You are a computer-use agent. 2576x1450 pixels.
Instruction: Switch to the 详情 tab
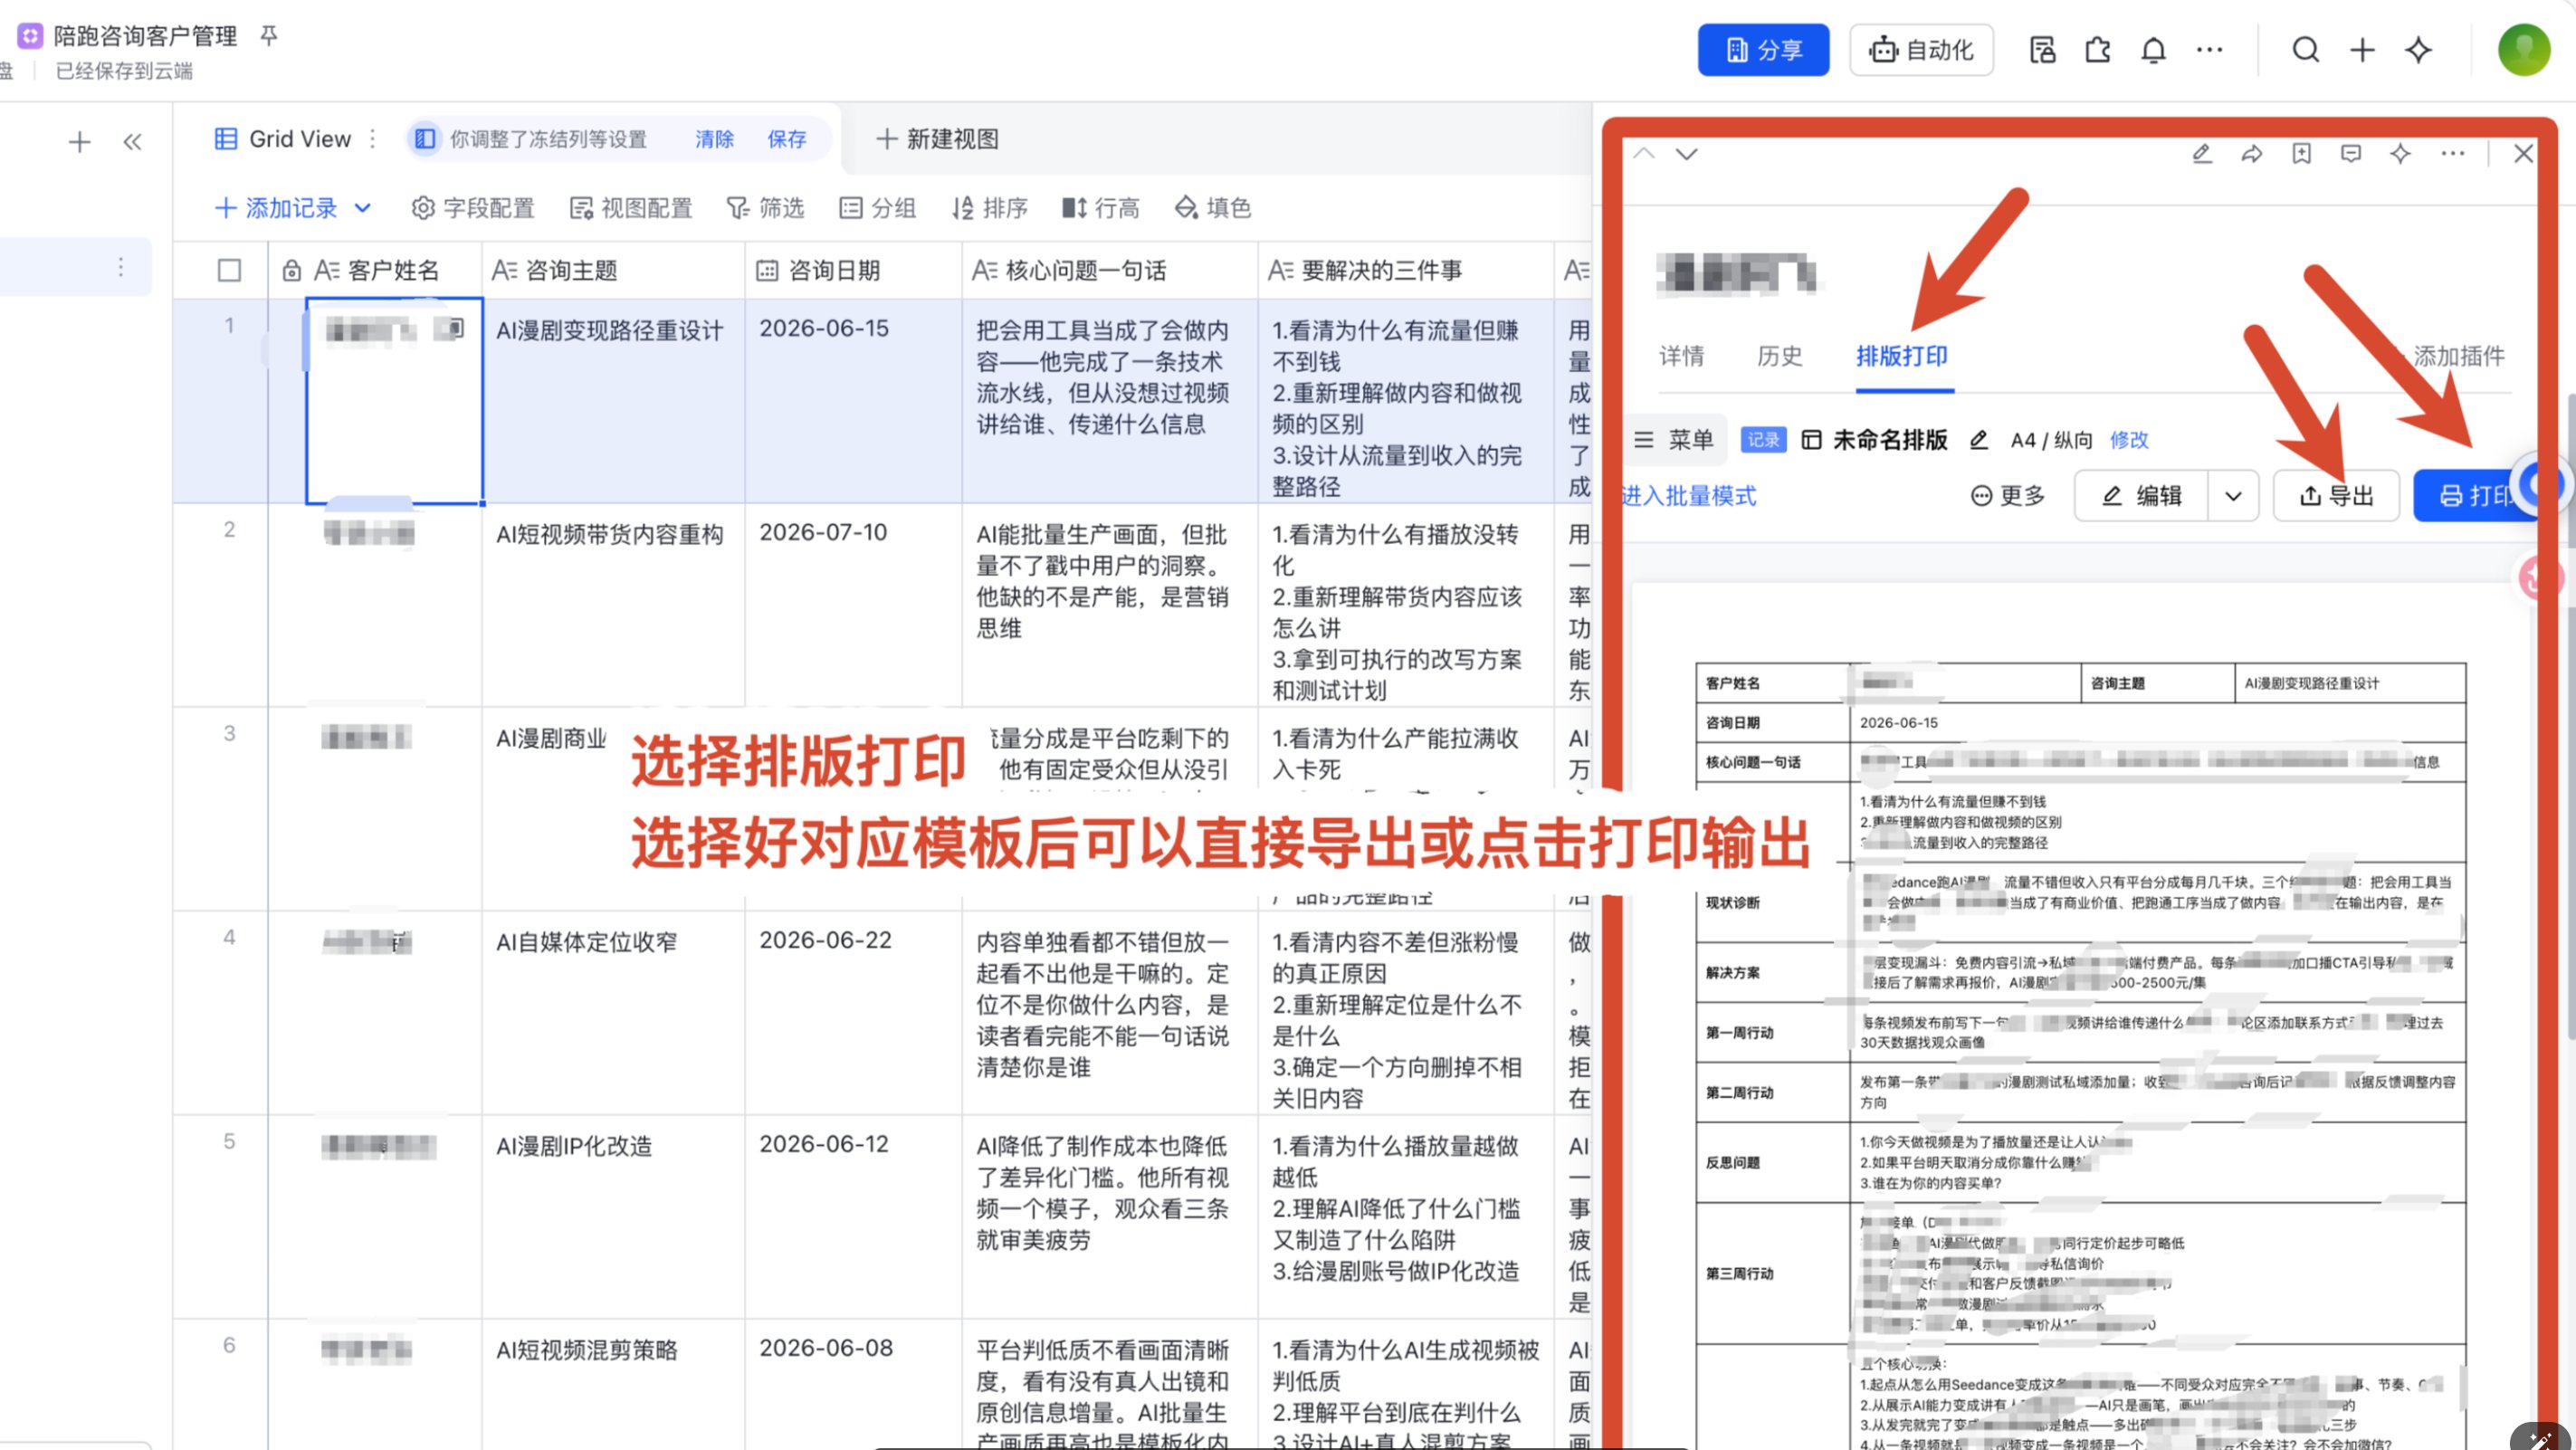pos(1681,356)
